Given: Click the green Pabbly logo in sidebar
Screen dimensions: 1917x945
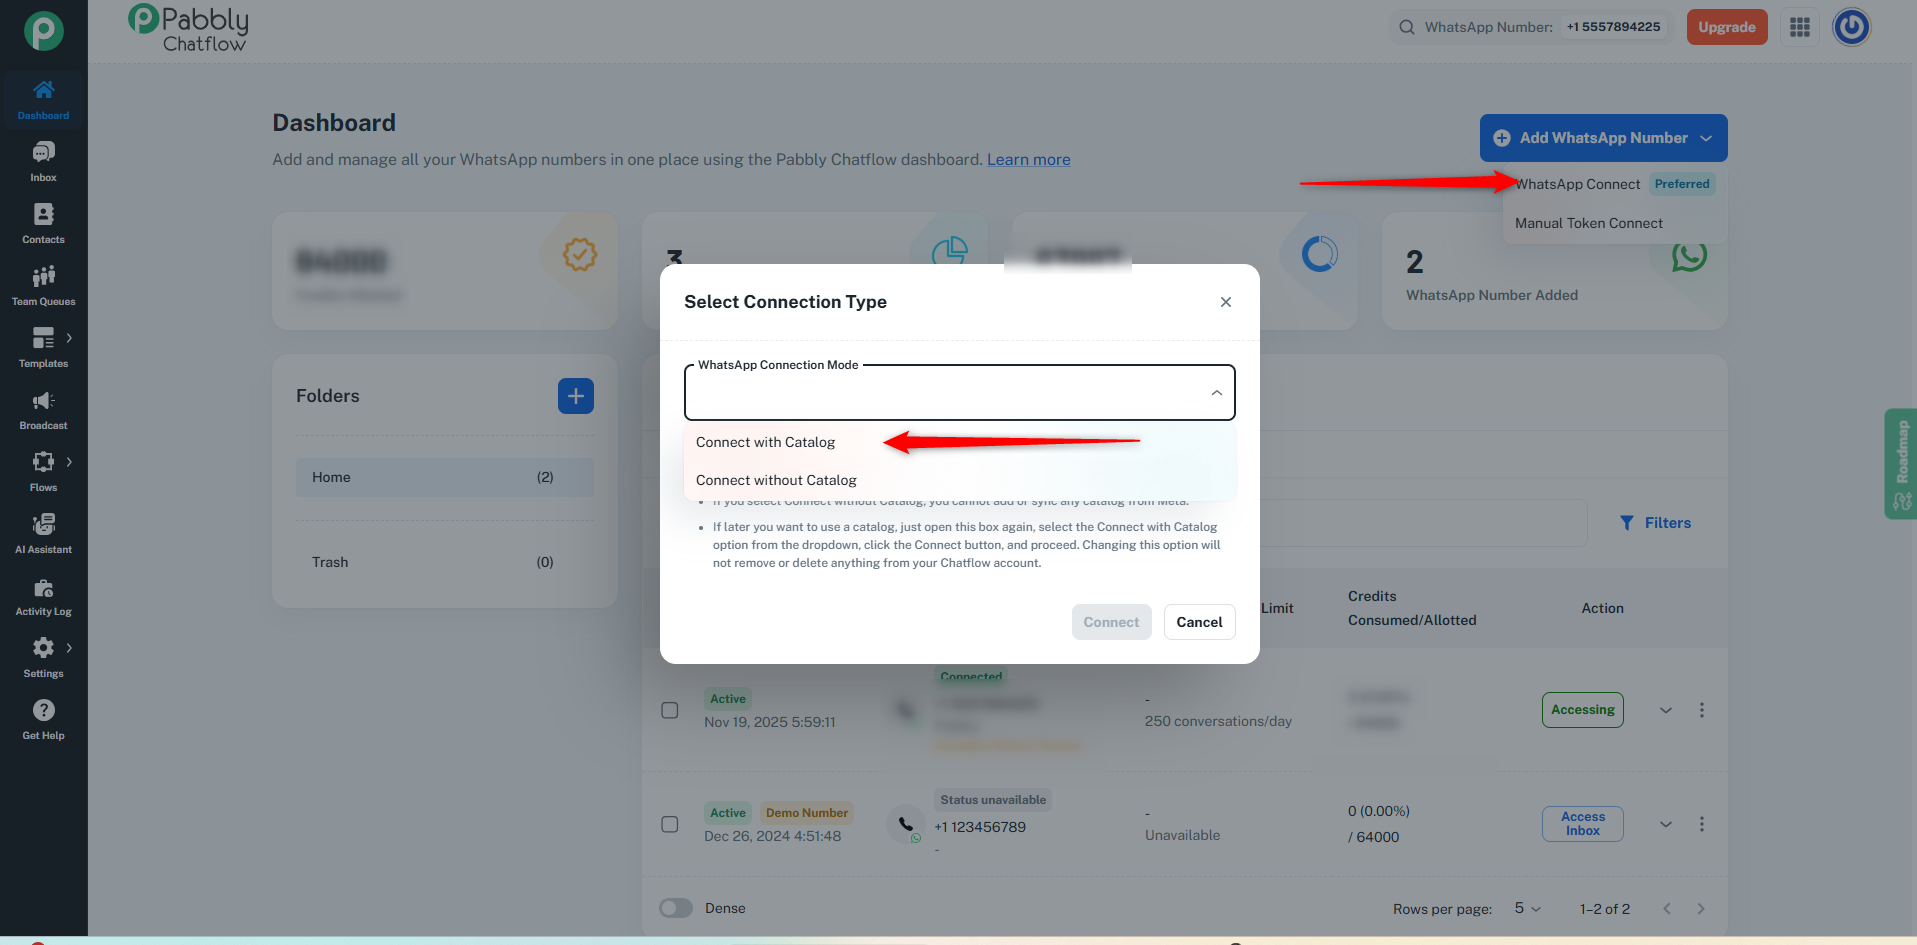Looking at the screenshot, I should (x=44, y=31).
